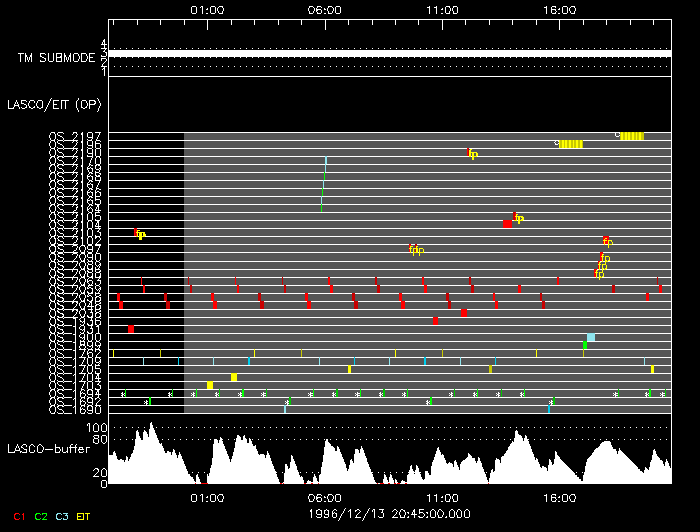Click the yellow square on the OS_1703 row

pos(210,385)
